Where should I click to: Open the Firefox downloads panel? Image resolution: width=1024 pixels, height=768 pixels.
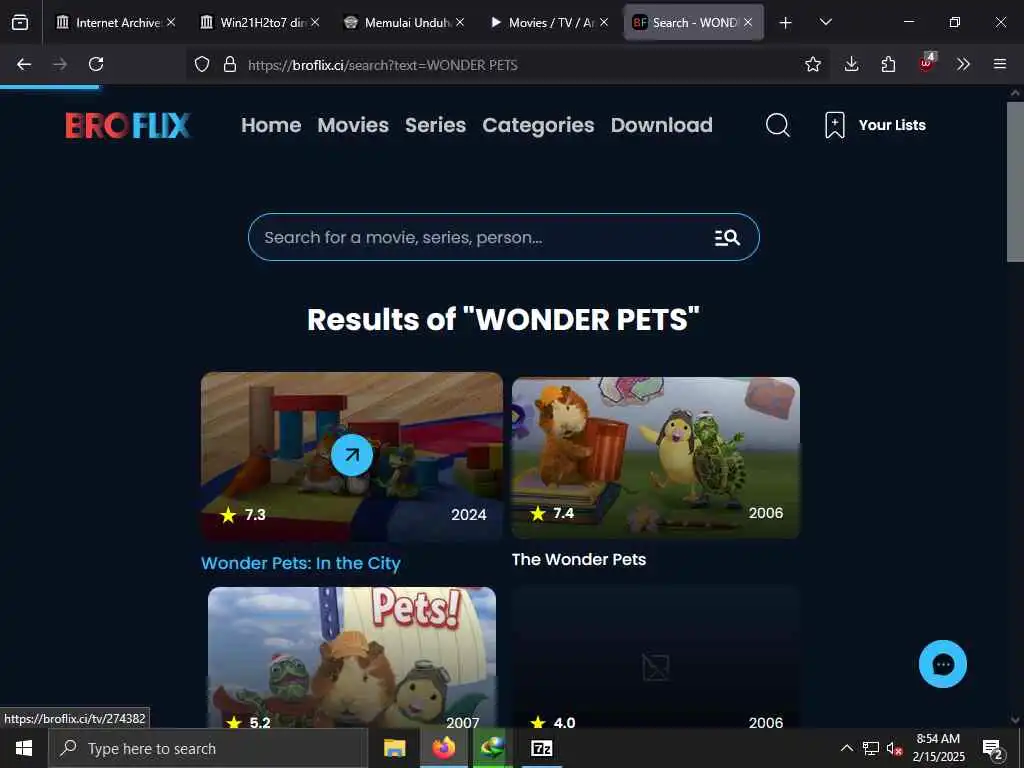(x=851, y=64)
